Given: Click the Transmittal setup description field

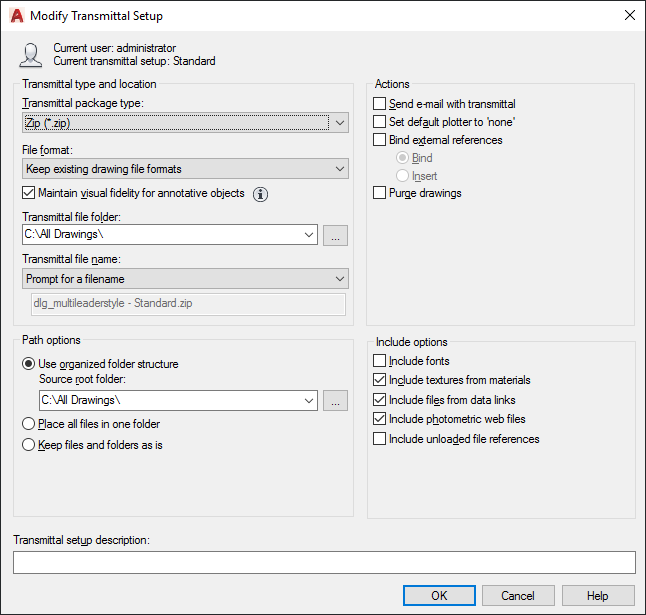Looking at the screenshot, I should pyautogui.click(x=324, y=562).
